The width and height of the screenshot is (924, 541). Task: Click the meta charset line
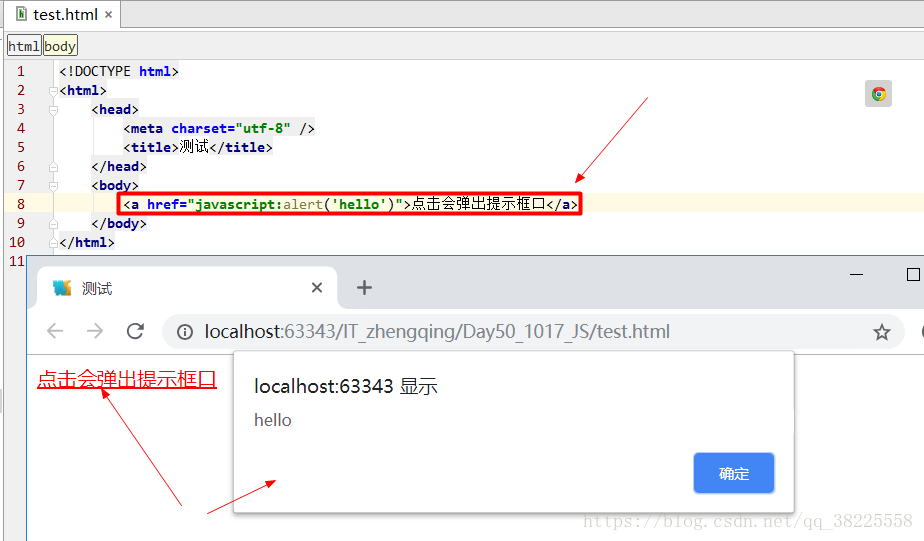click(x=219, y=128)
